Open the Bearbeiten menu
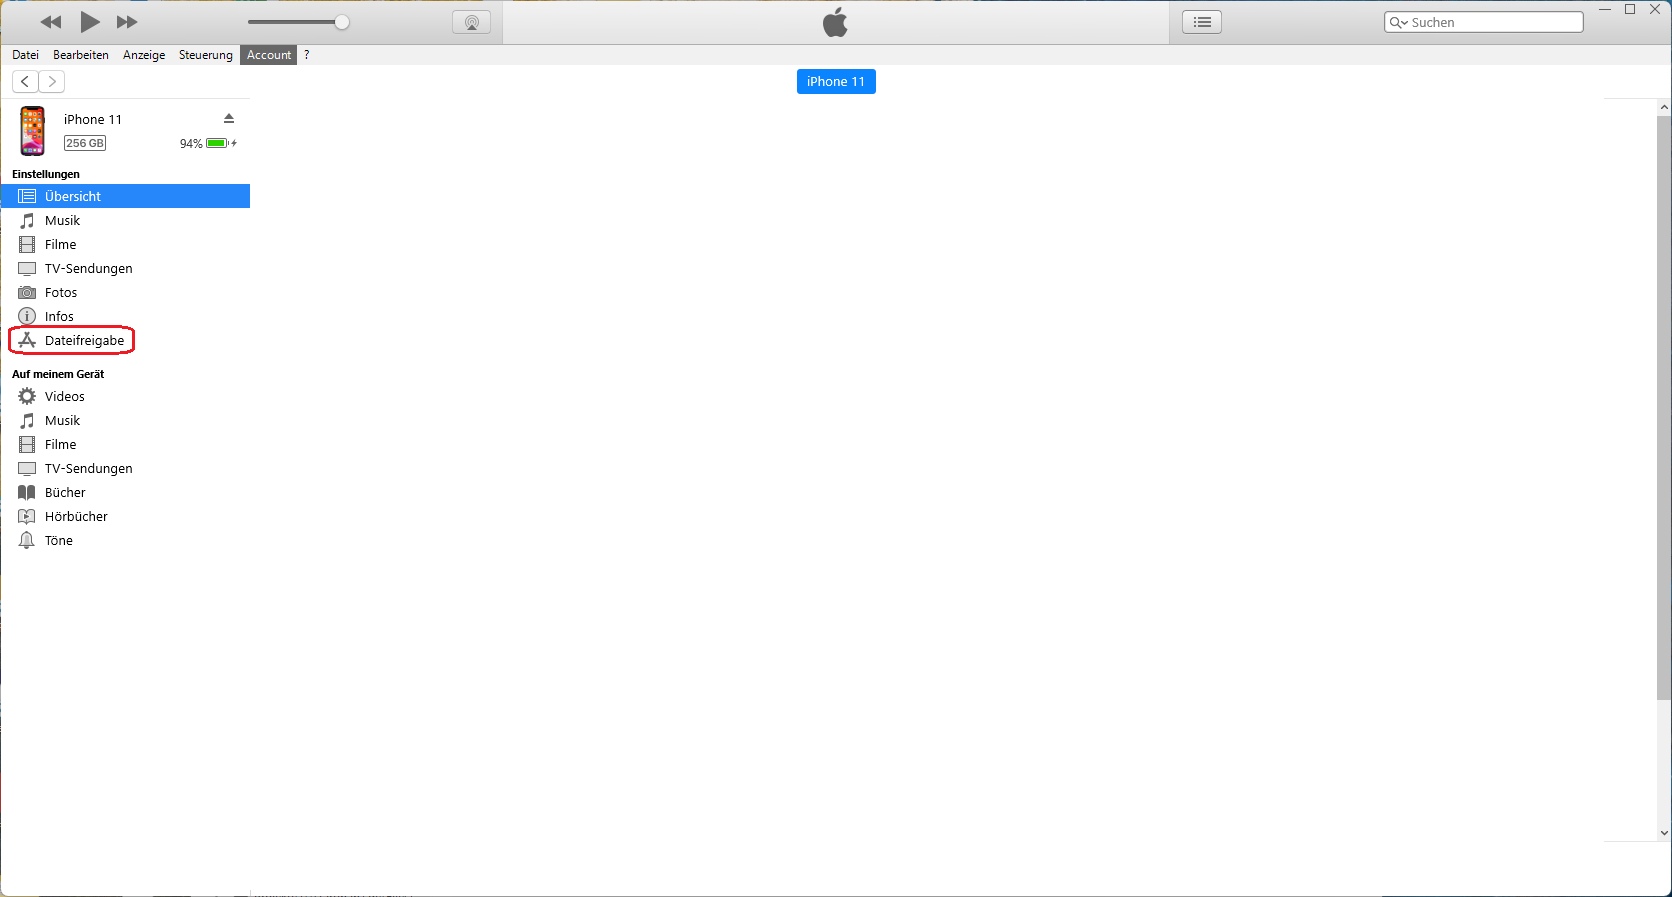 click(x=81, y=55)
